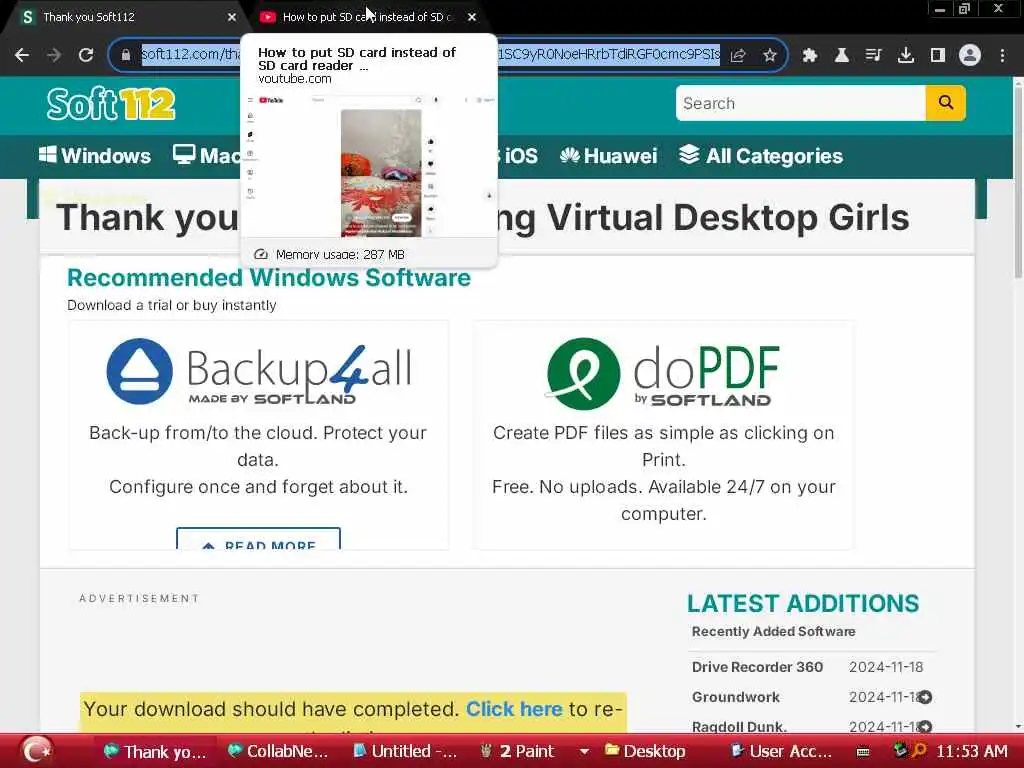Open the Huawei category menu

pyautogui.click(x=608, y=155)
